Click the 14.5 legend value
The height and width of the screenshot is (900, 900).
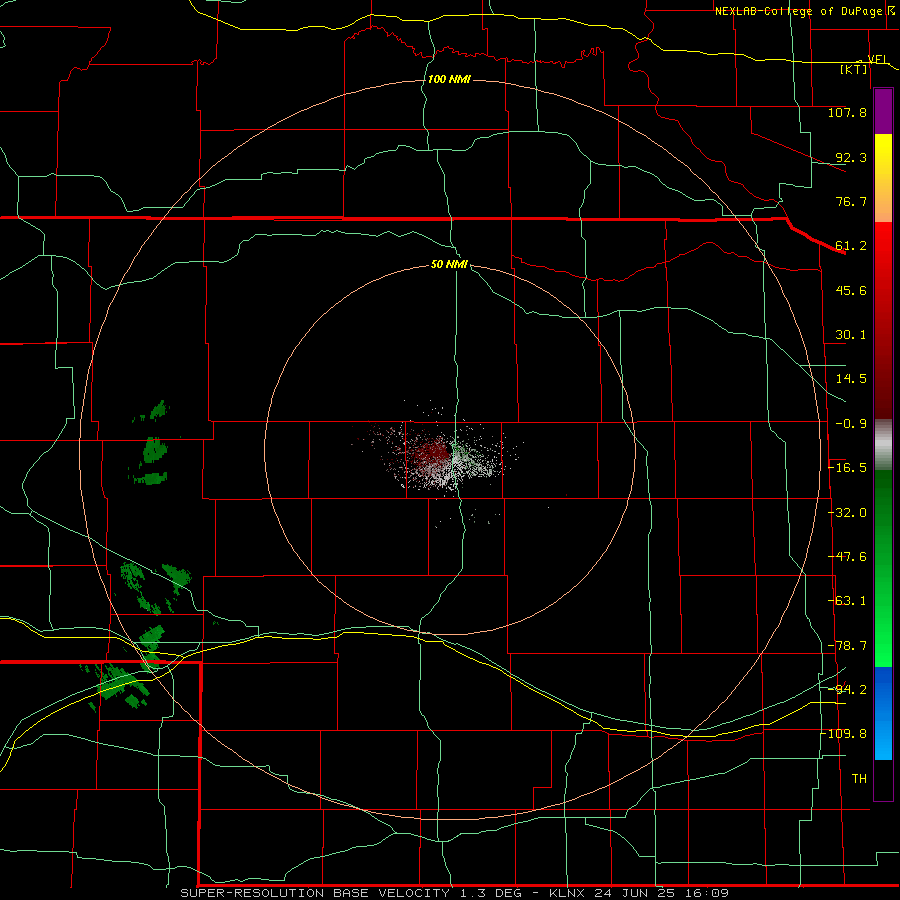(851, 379)
